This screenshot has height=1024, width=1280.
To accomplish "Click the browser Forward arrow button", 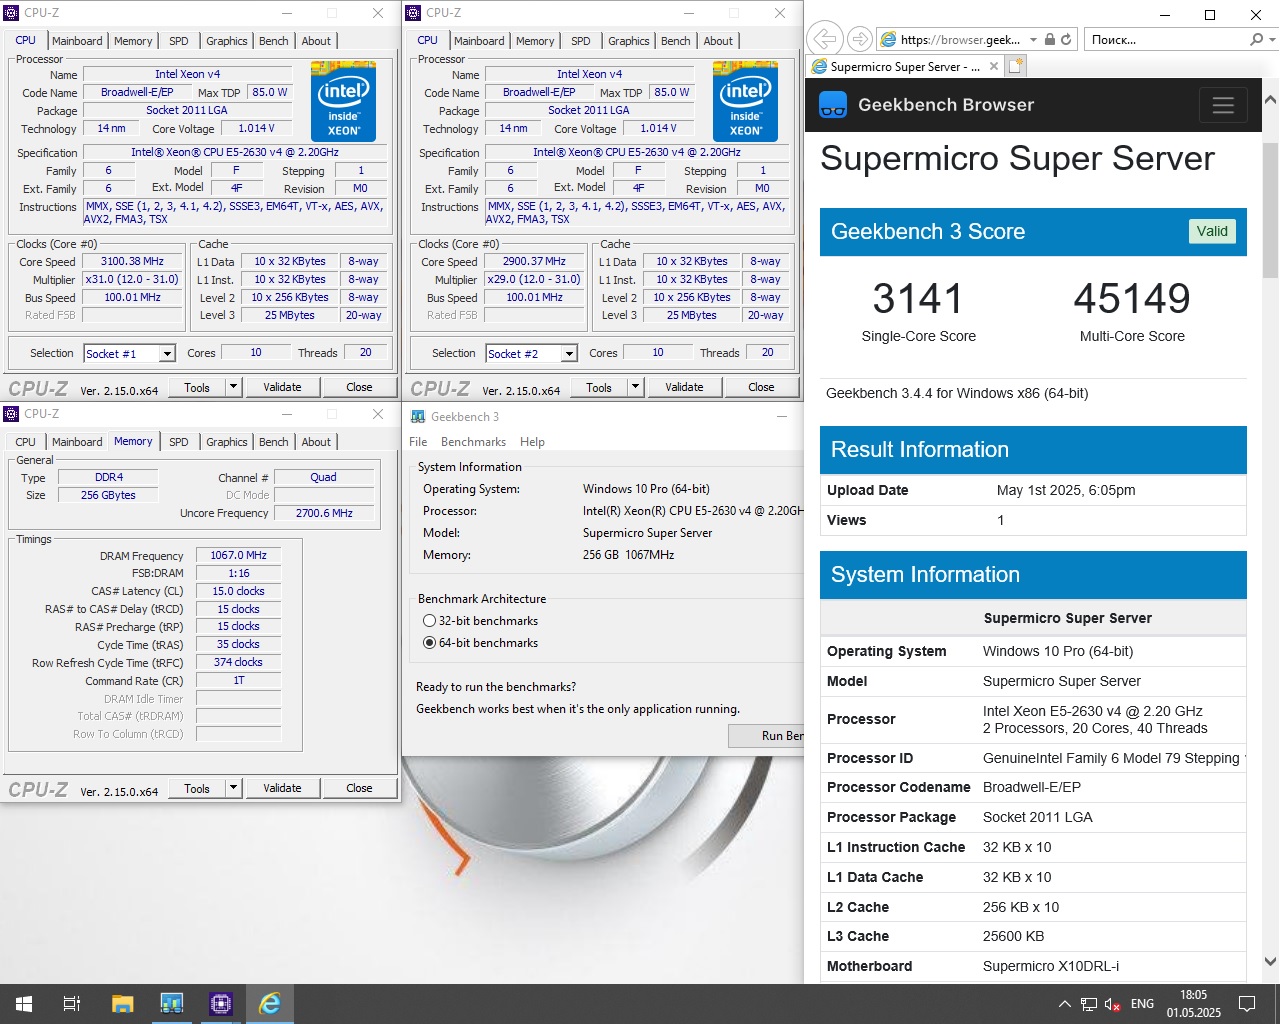I will (859, 39).
